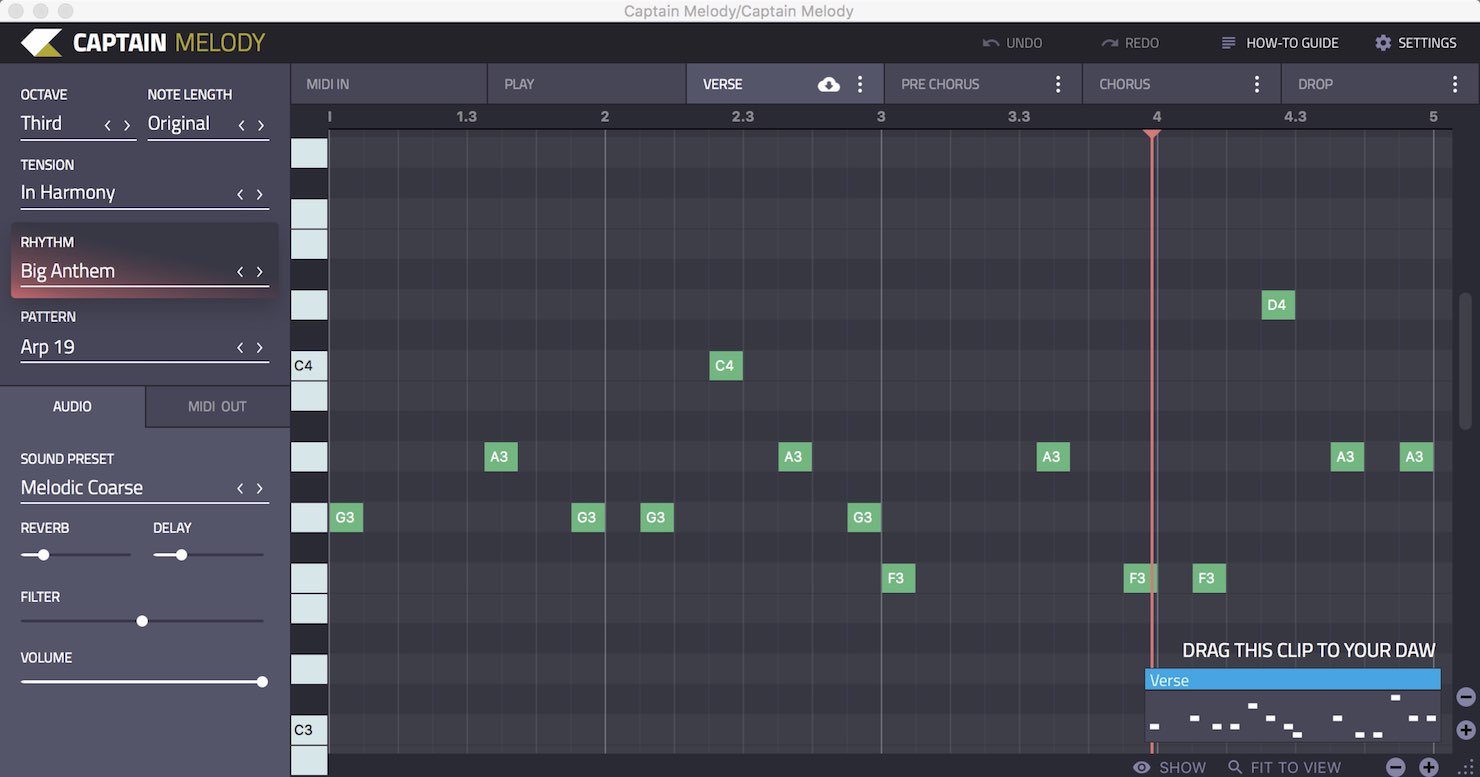Click the Settings gear icon
1480x777 pixels.
coord(1383,43)
